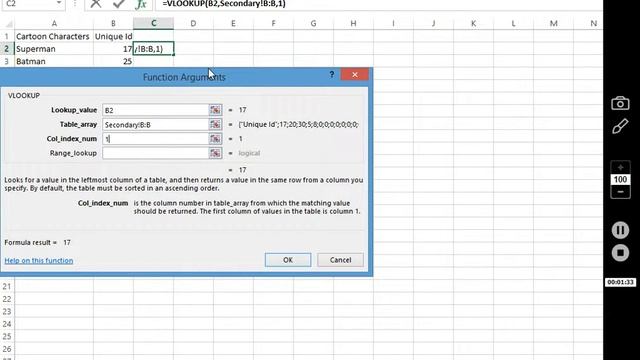Select column E header

coord(233,23)
